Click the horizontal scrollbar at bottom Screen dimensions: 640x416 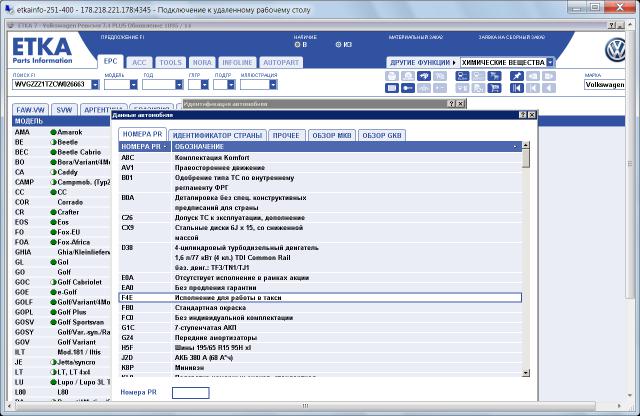tap(305, 406)
